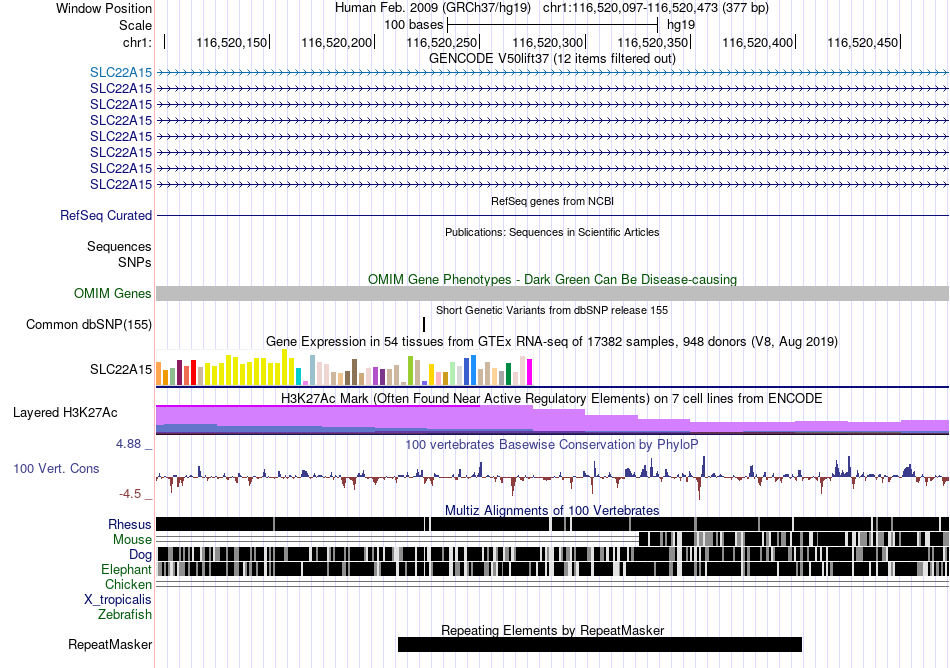Click the SNPs track label
This screenshot has height=668, width=950.
pos(135,262)
